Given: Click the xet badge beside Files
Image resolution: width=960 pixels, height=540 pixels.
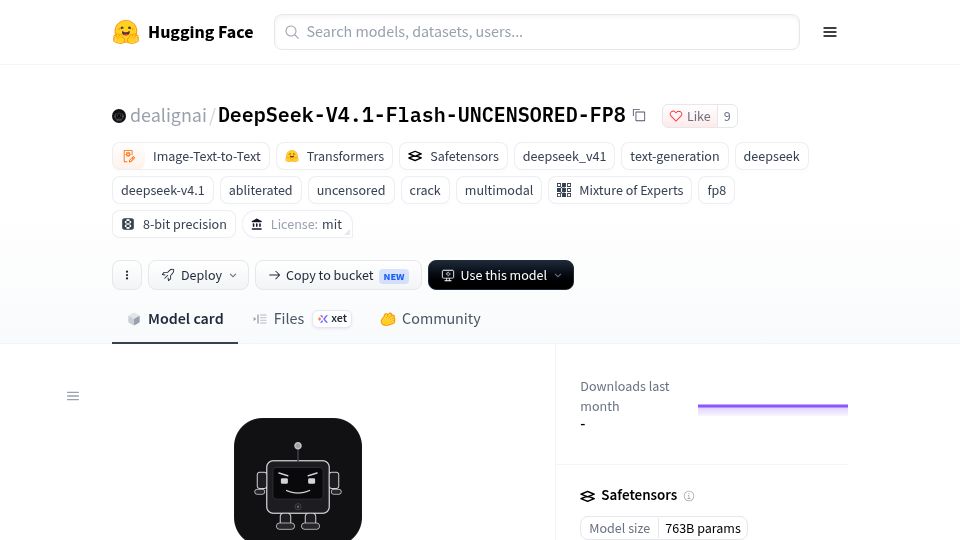Looking at the screenshot, I should point(332,318).
